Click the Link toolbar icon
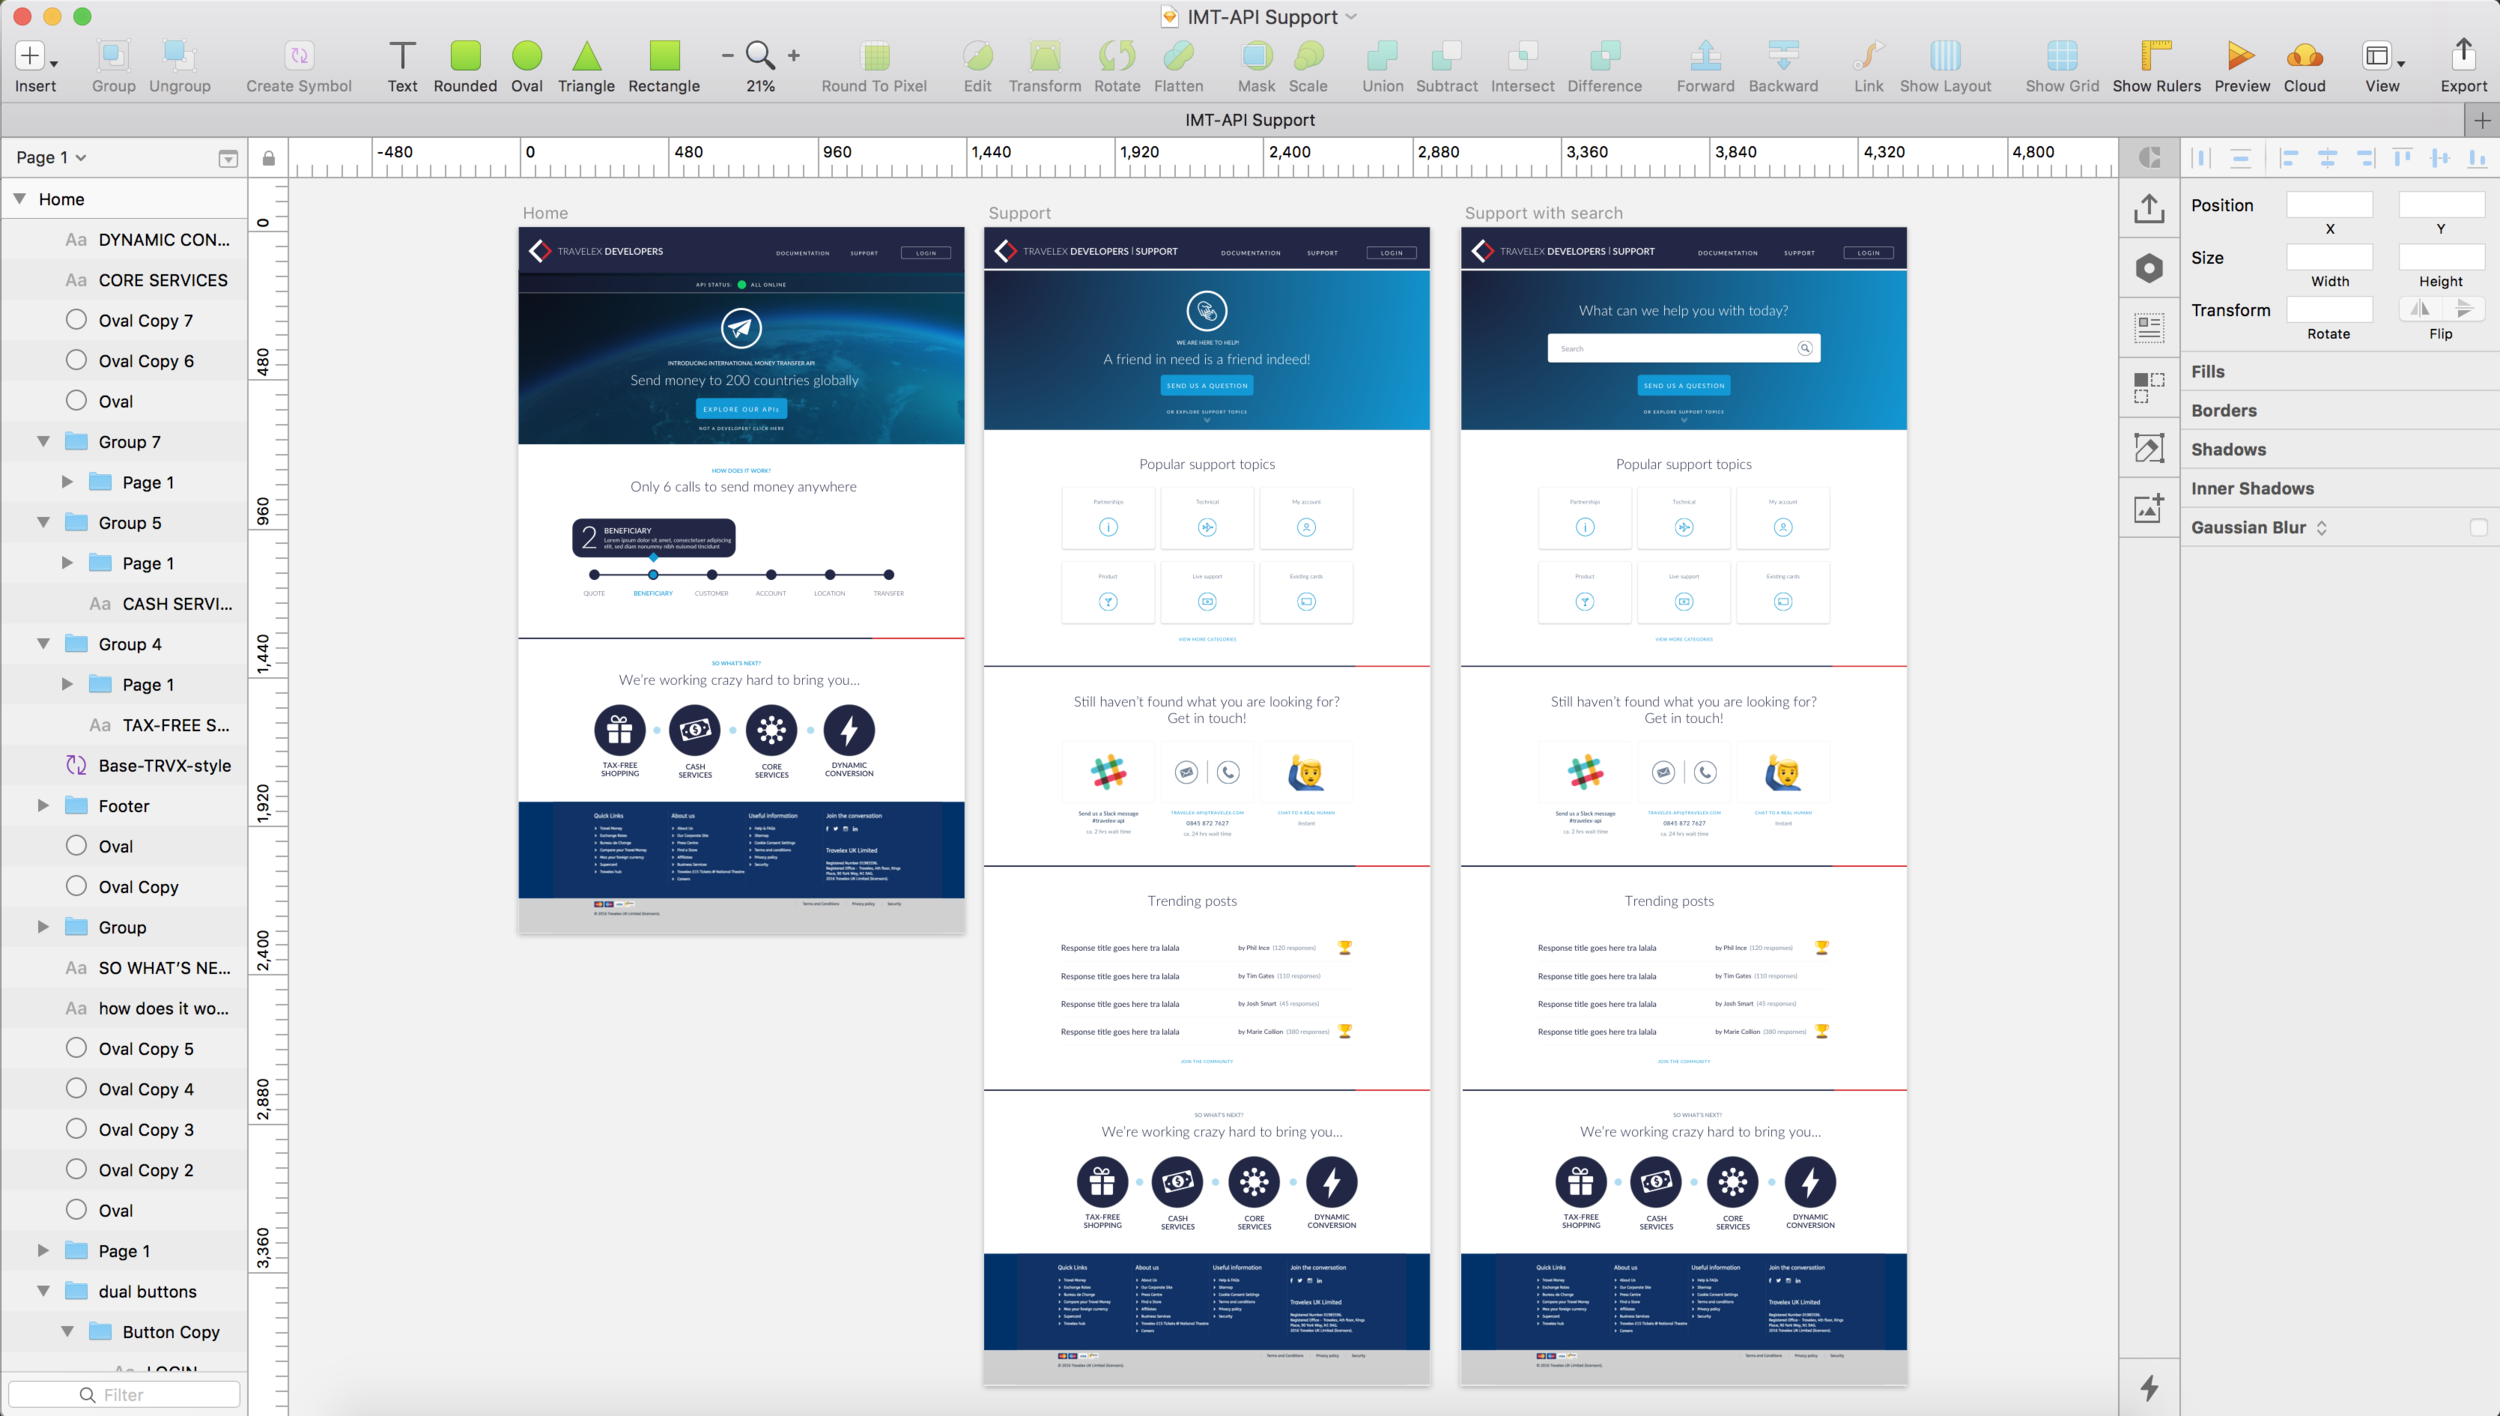This screenshot has height=1416, width=2500. tap(1868, 56)
